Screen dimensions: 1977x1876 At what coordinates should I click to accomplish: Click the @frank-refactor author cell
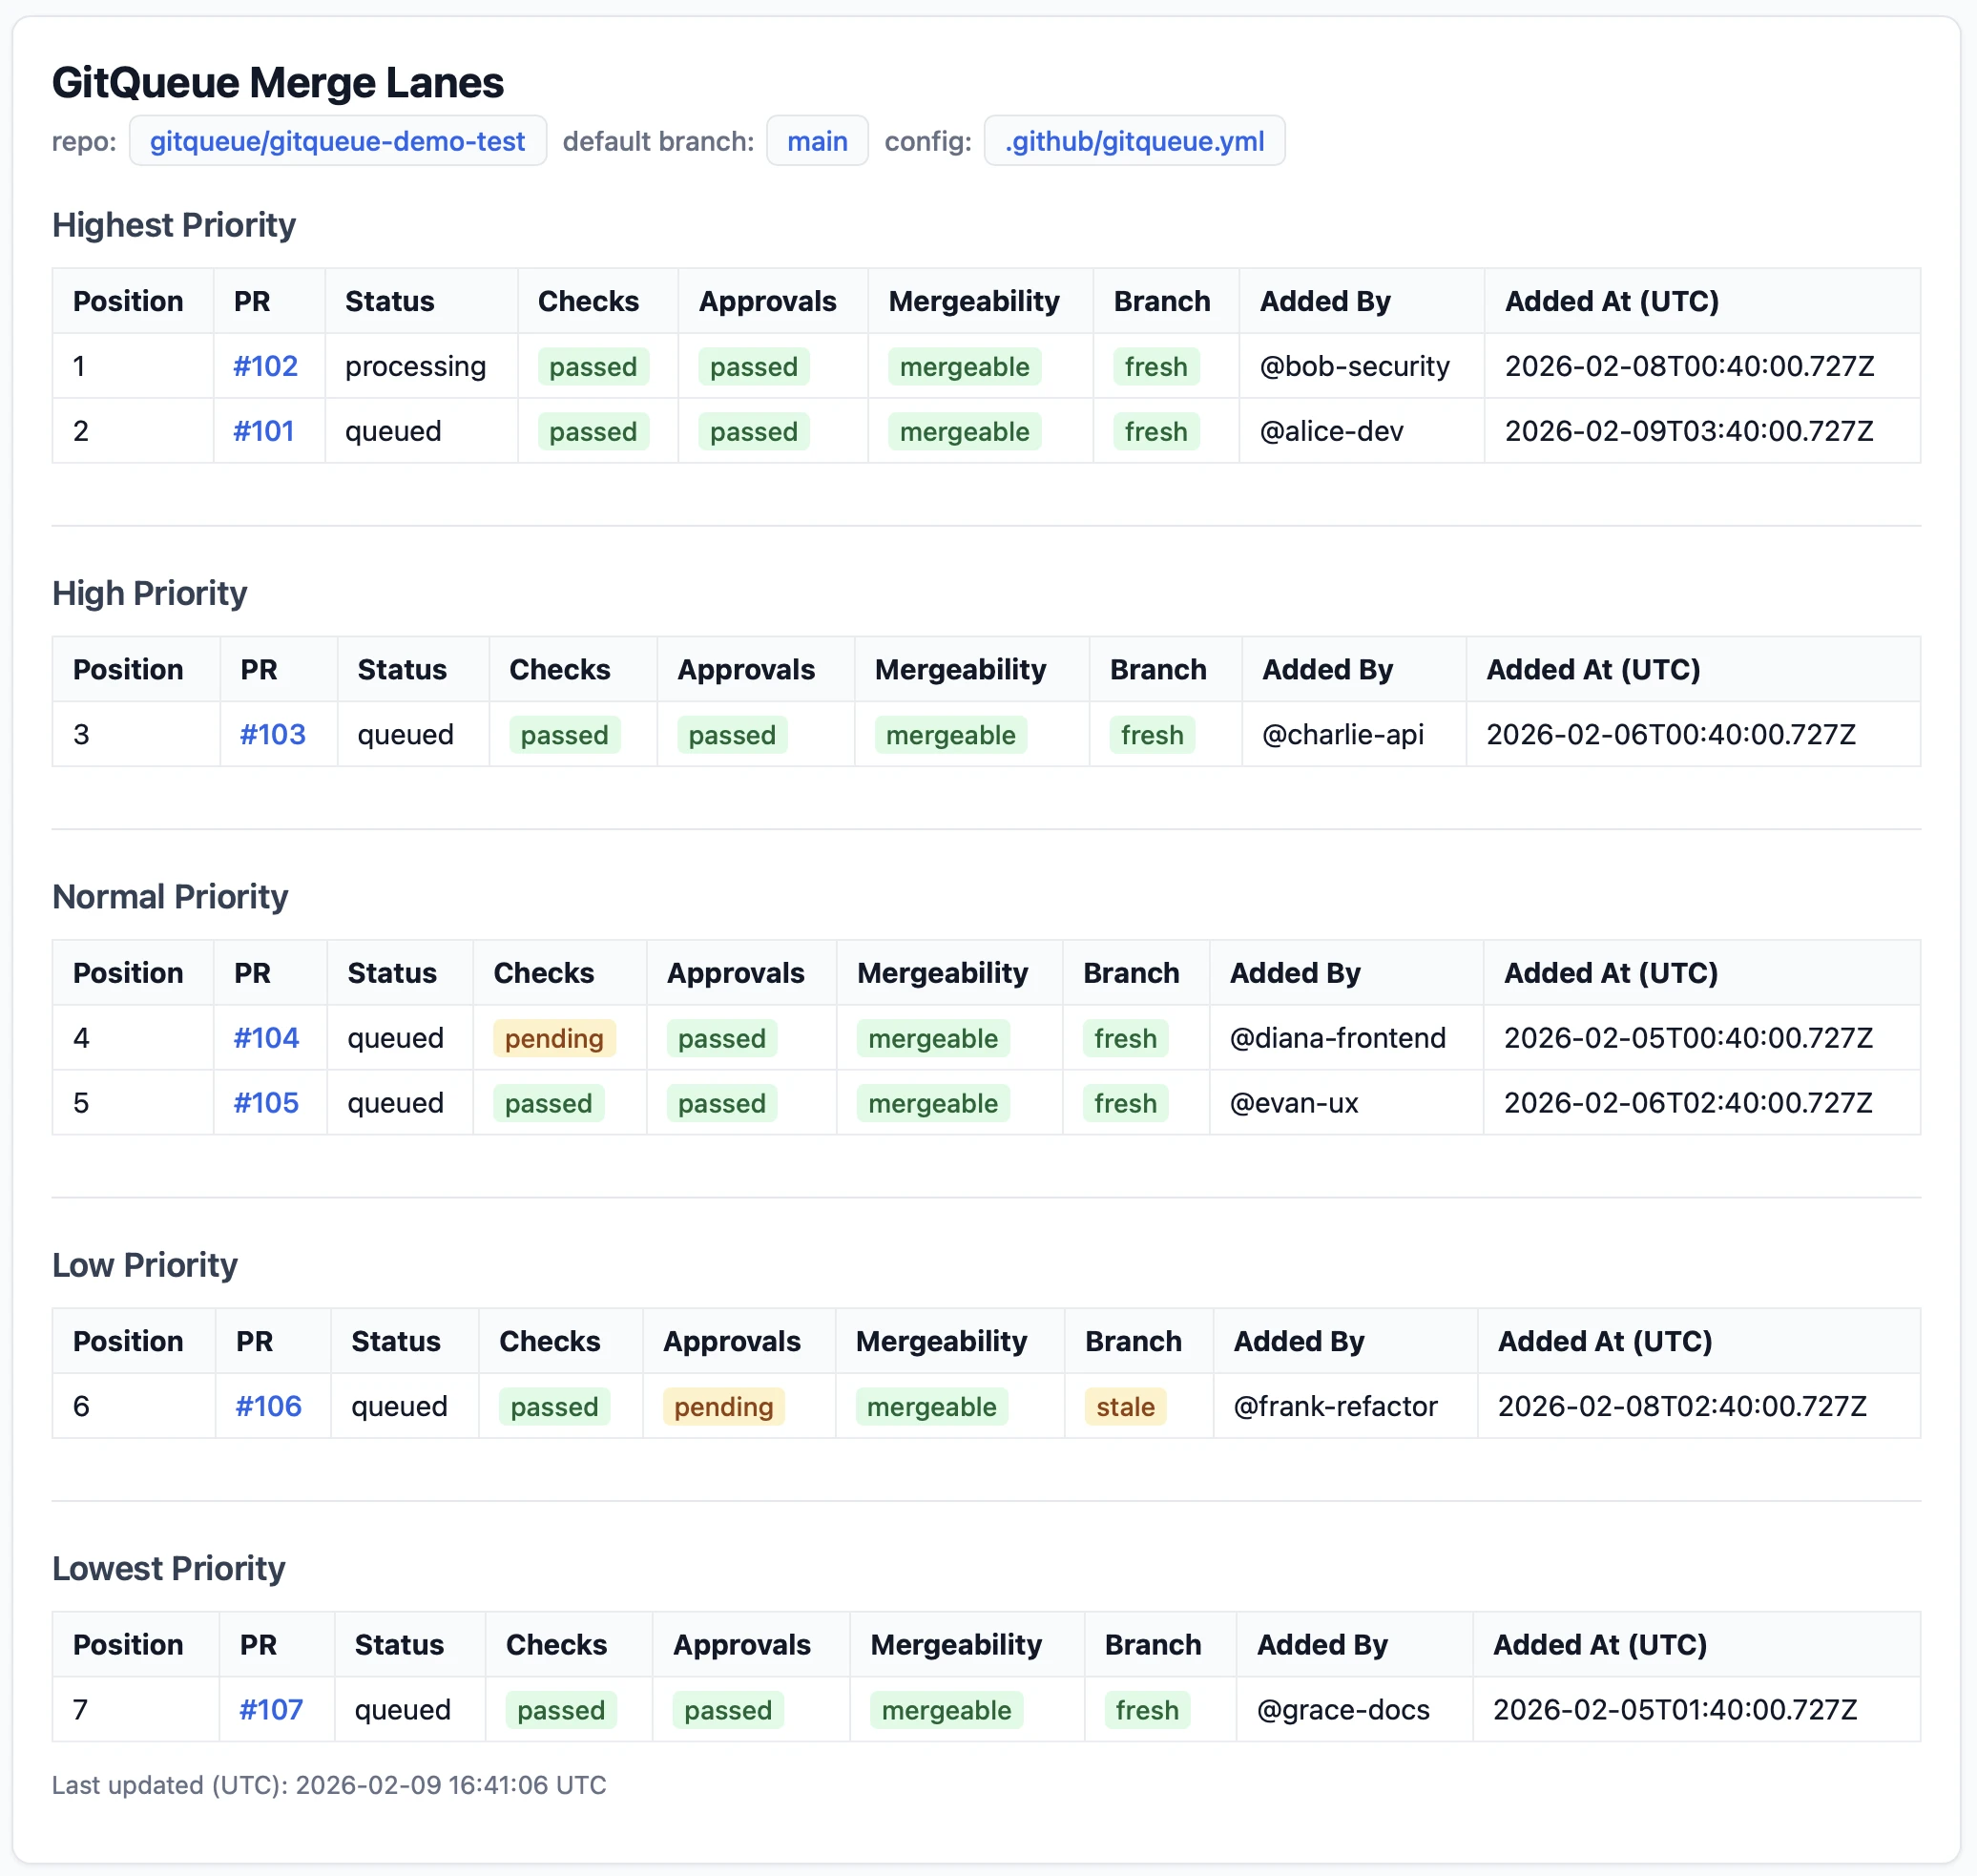pos(1336,1406)
